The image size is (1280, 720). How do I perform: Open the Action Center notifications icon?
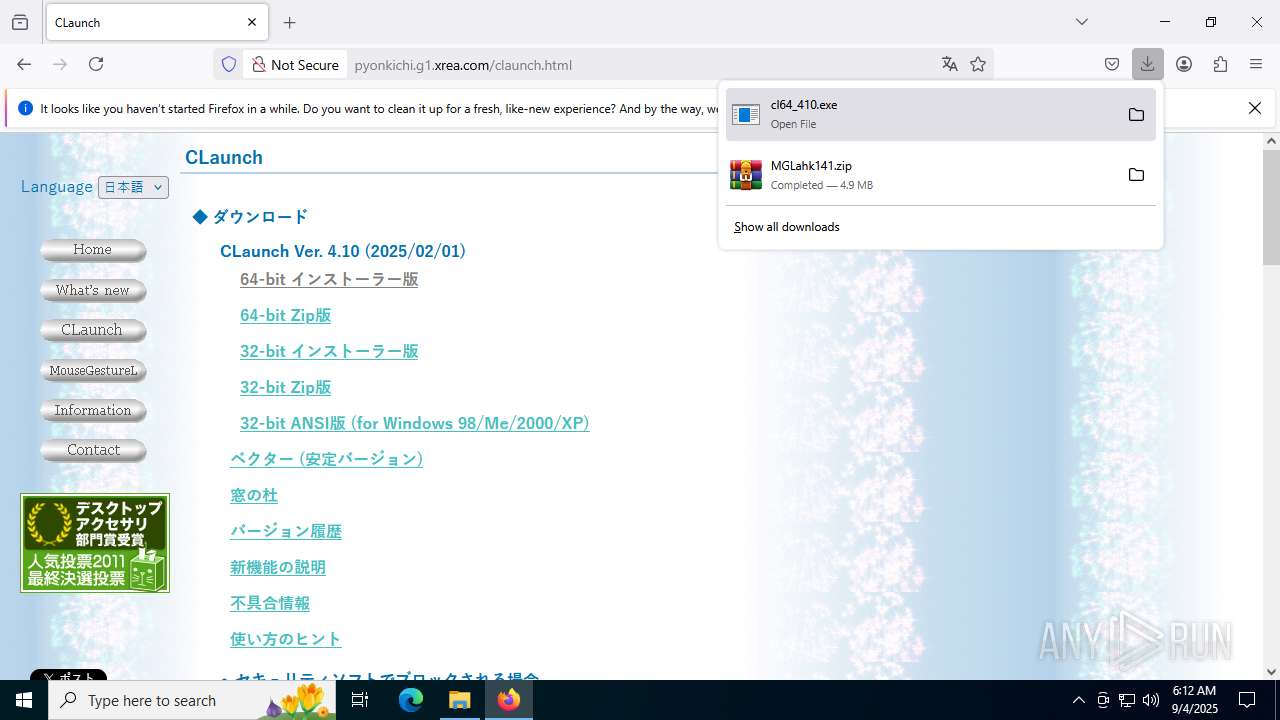pyautogui.click(x=1247, y=700)
